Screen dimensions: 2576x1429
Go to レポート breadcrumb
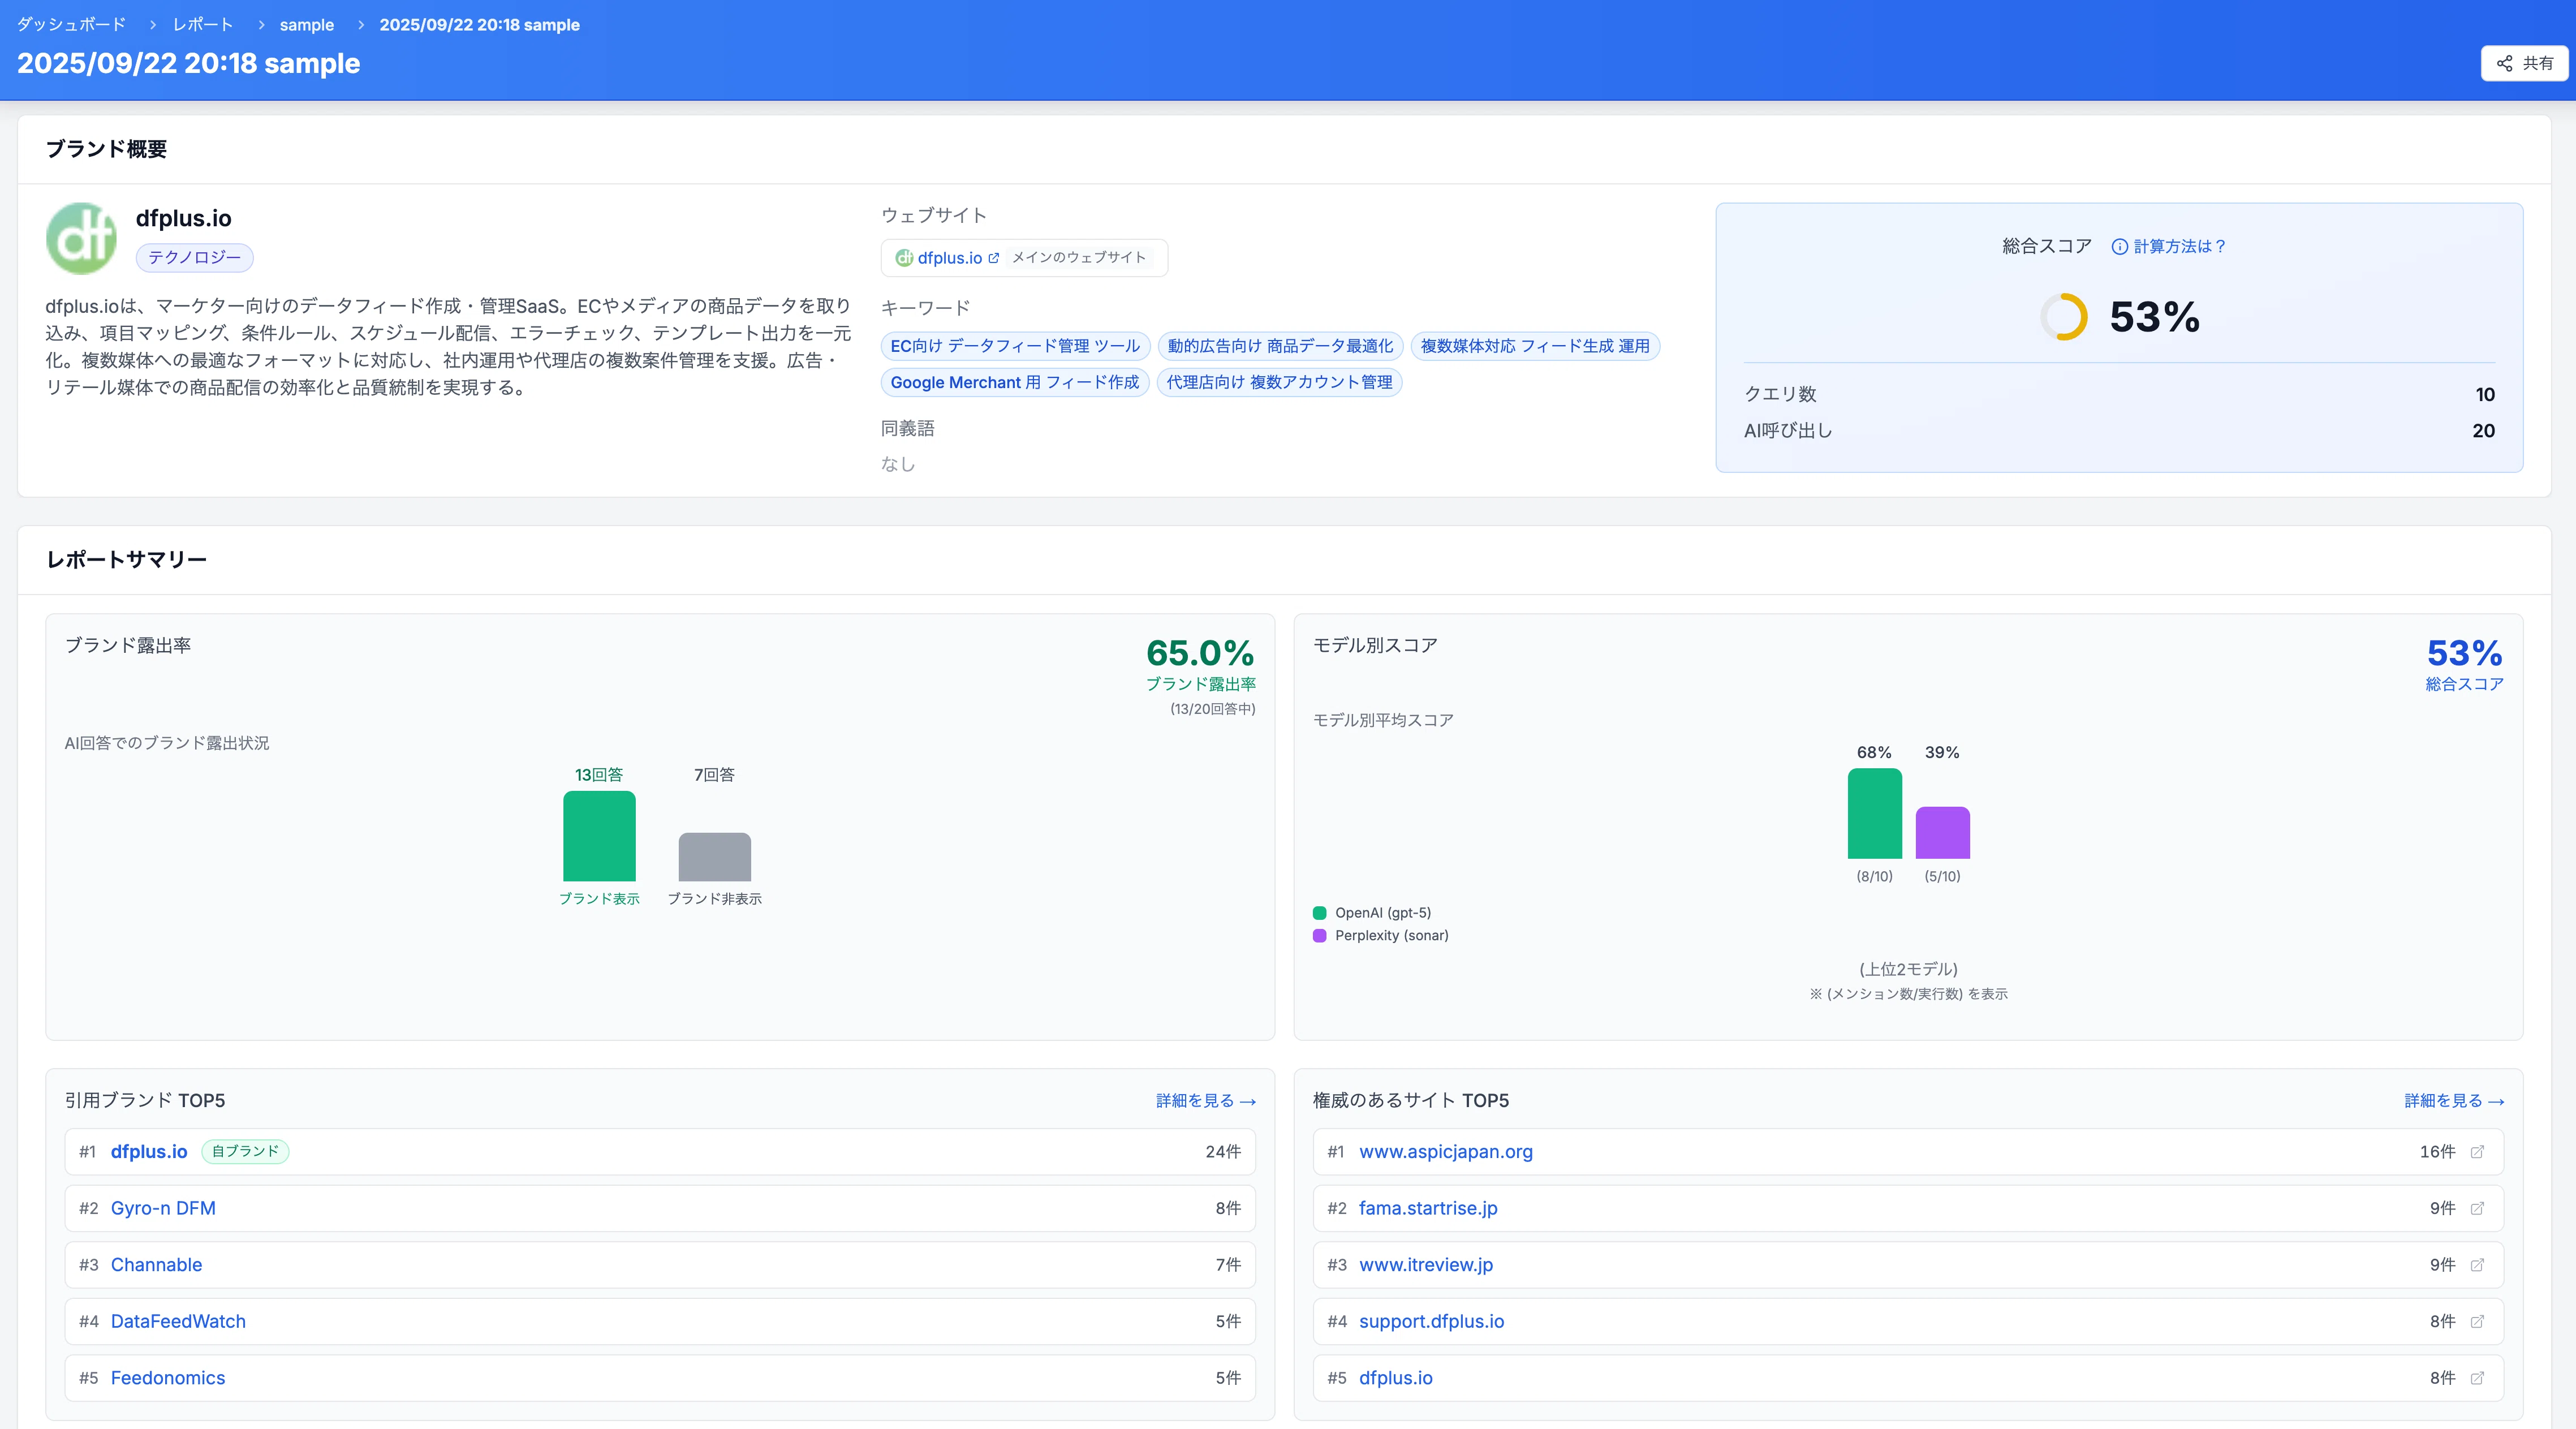tap(203, 24)
